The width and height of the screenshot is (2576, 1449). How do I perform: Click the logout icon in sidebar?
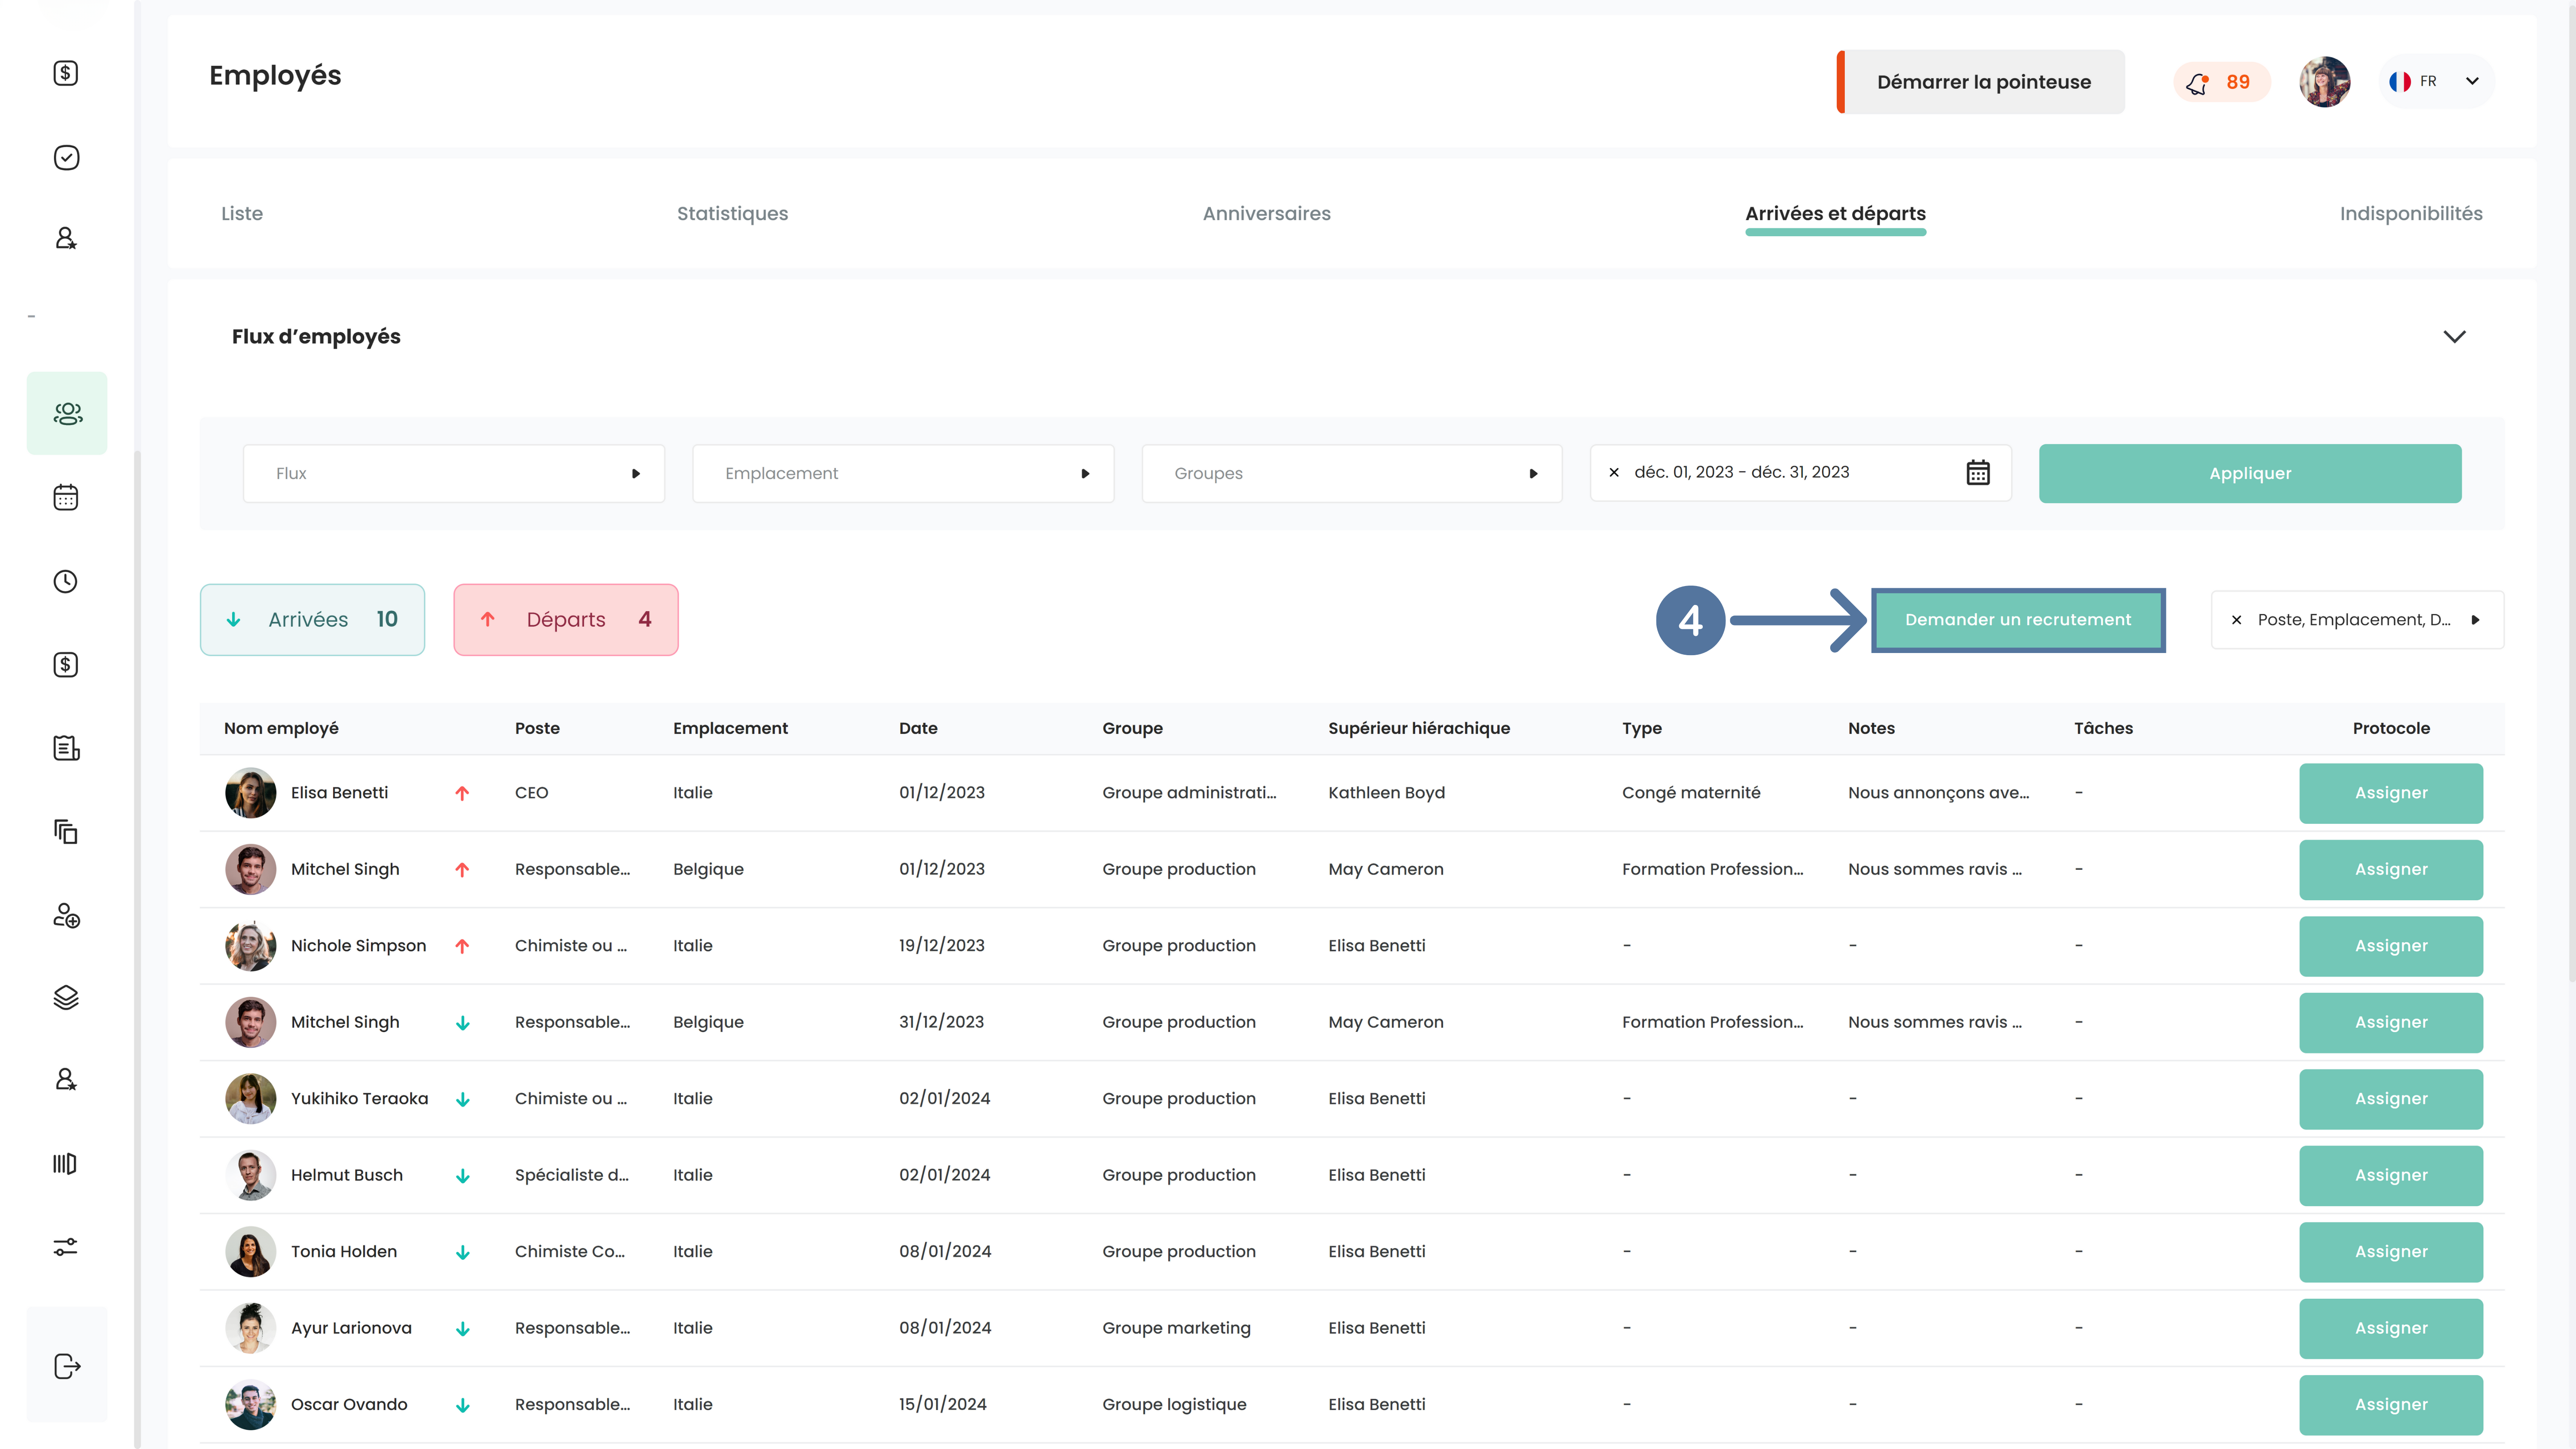pos(67,1366)
